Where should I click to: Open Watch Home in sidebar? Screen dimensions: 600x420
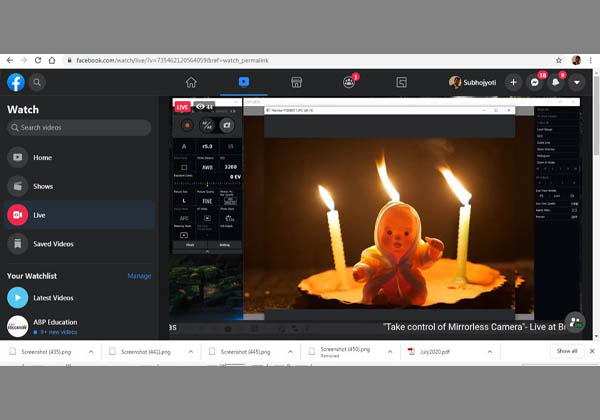pos(79,157)
